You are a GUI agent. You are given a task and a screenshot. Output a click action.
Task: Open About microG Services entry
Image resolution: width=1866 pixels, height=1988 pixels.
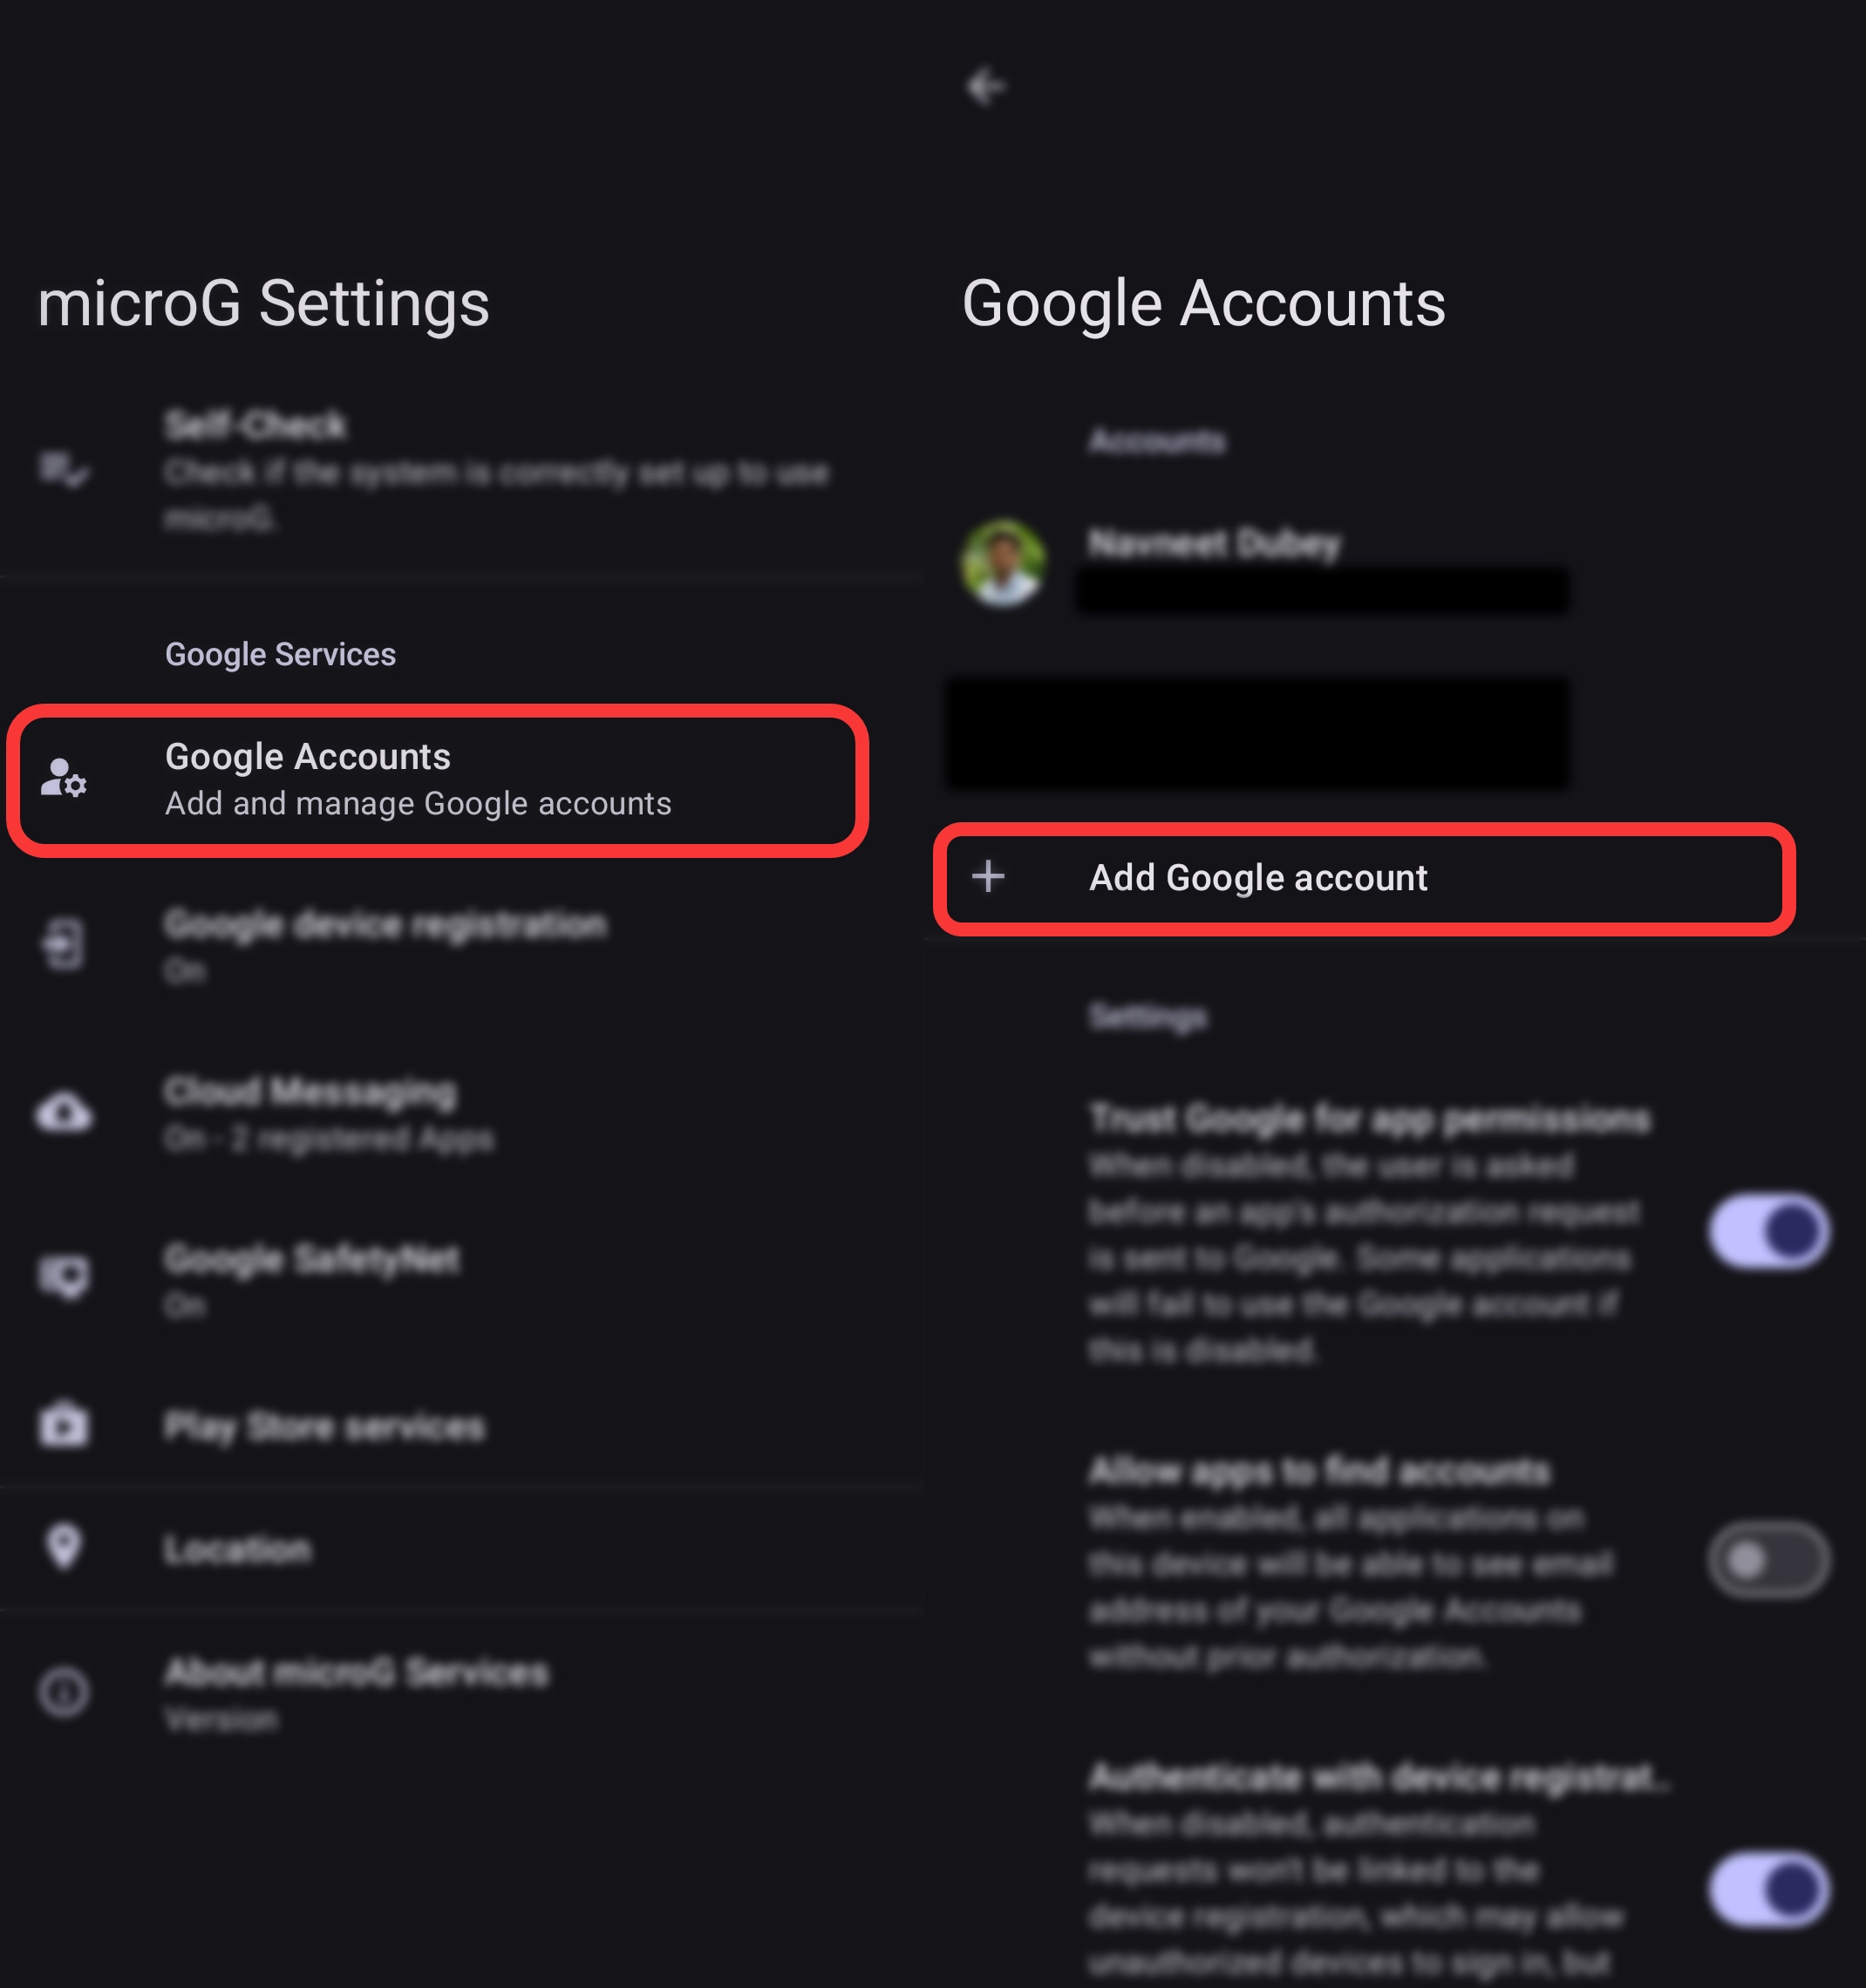[356, 1692]
